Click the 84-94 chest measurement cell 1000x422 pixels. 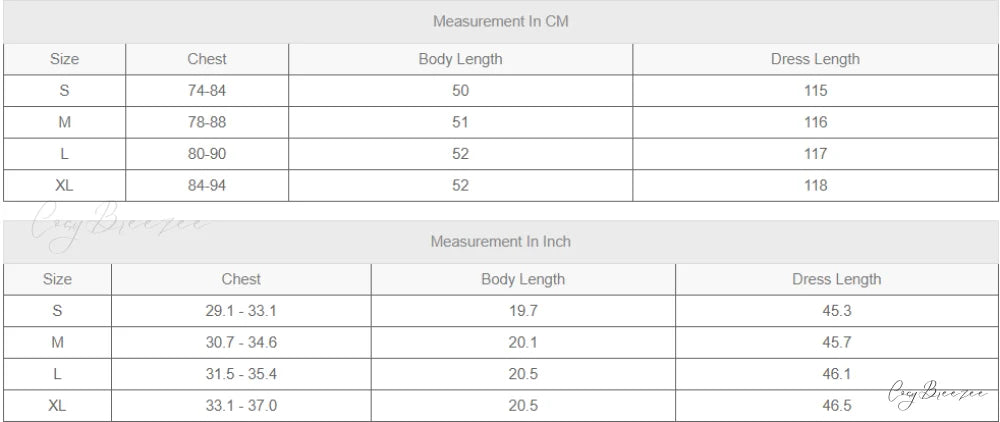pos(207,185)
